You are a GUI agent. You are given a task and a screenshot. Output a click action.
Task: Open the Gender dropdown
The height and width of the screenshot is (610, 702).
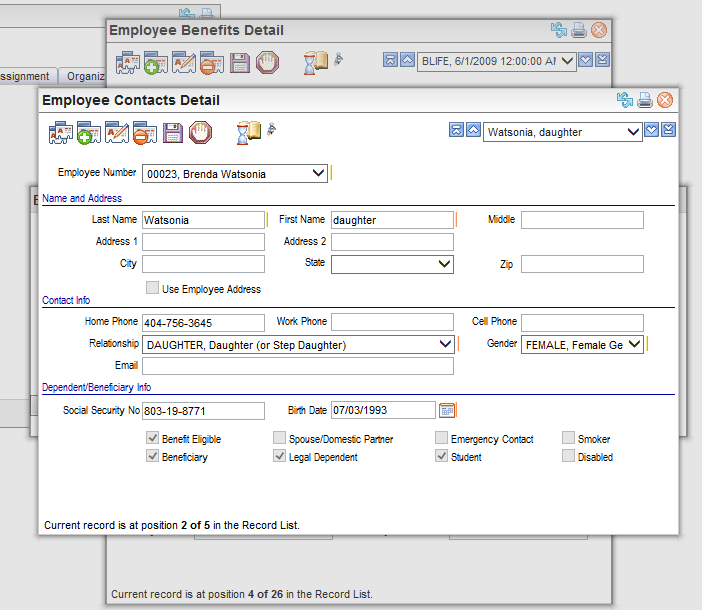click(x=582, y=345)
